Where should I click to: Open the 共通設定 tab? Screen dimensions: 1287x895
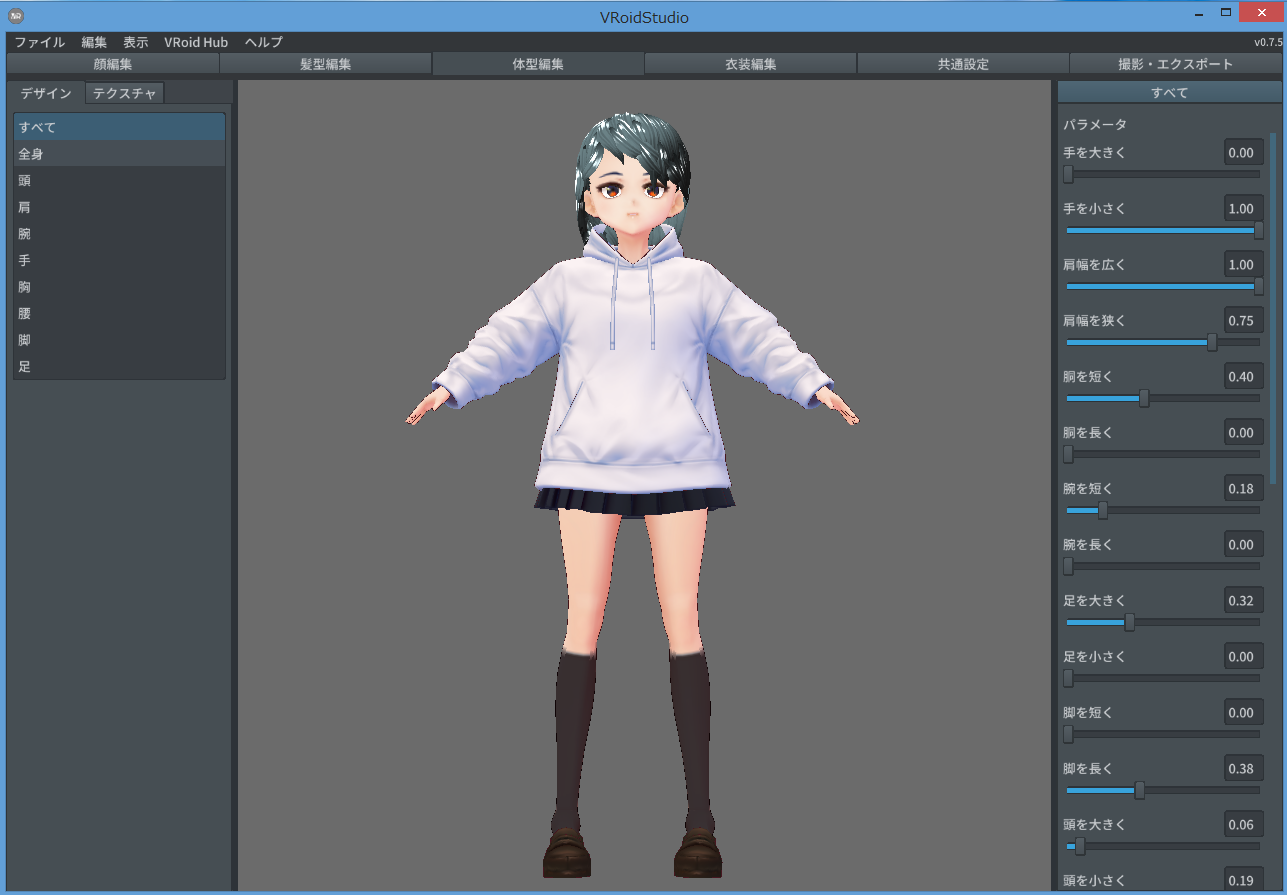(x=963, y=64)
